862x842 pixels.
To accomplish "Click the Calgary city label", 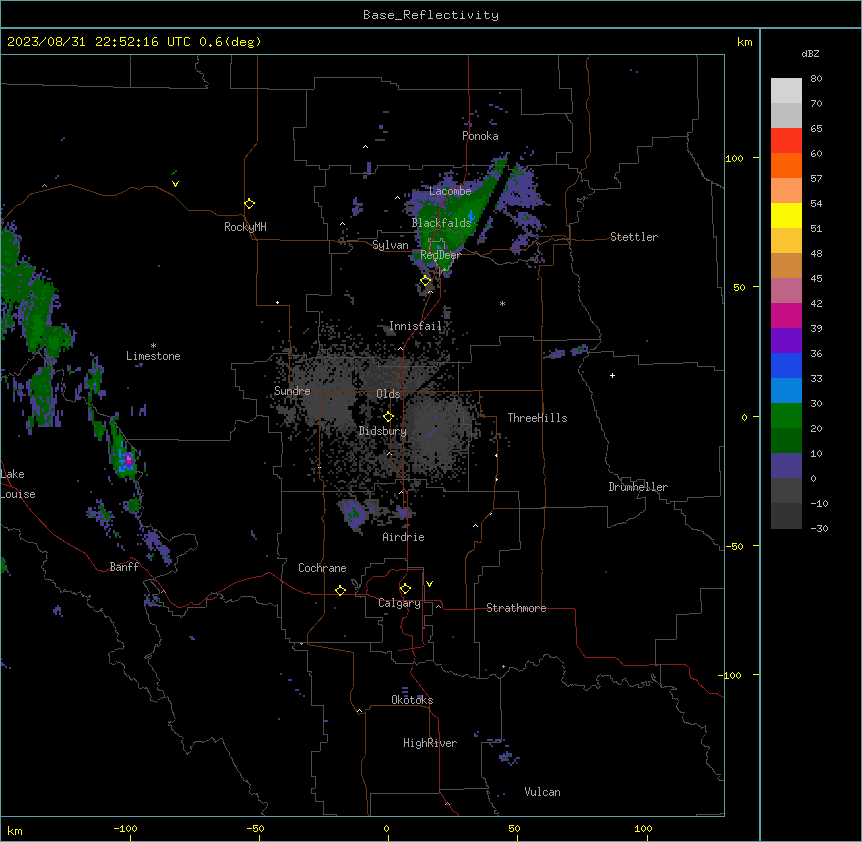I will point(399,603).
